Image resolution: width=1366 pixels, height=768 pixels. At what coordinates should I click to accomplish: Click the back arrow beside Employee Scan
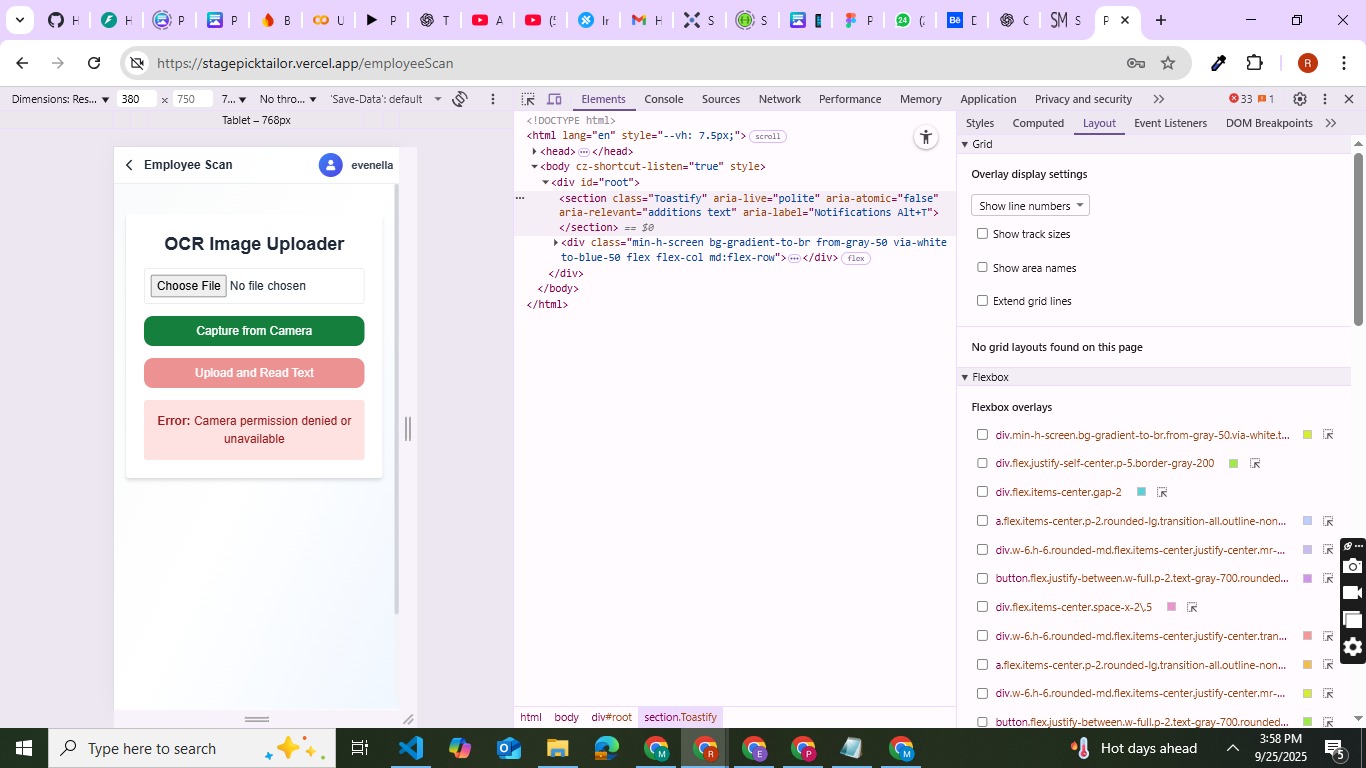pos(129,165)
